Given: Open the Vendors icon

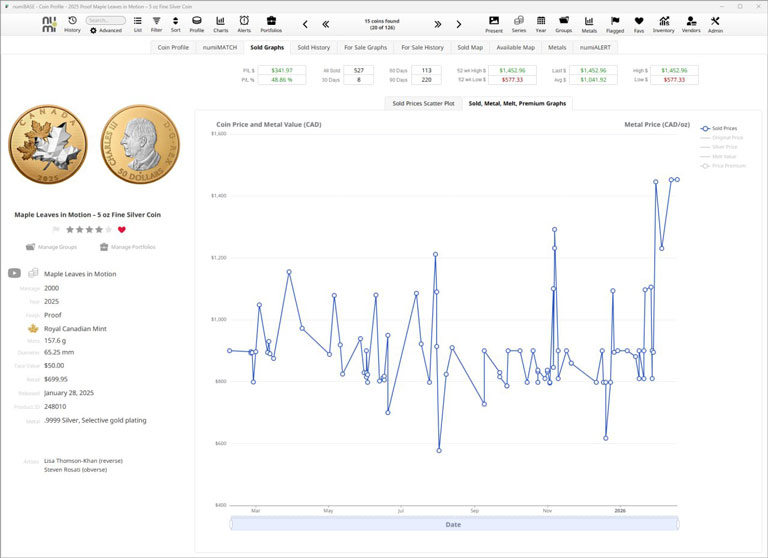Looking at the screenshot, I should 691,24.
